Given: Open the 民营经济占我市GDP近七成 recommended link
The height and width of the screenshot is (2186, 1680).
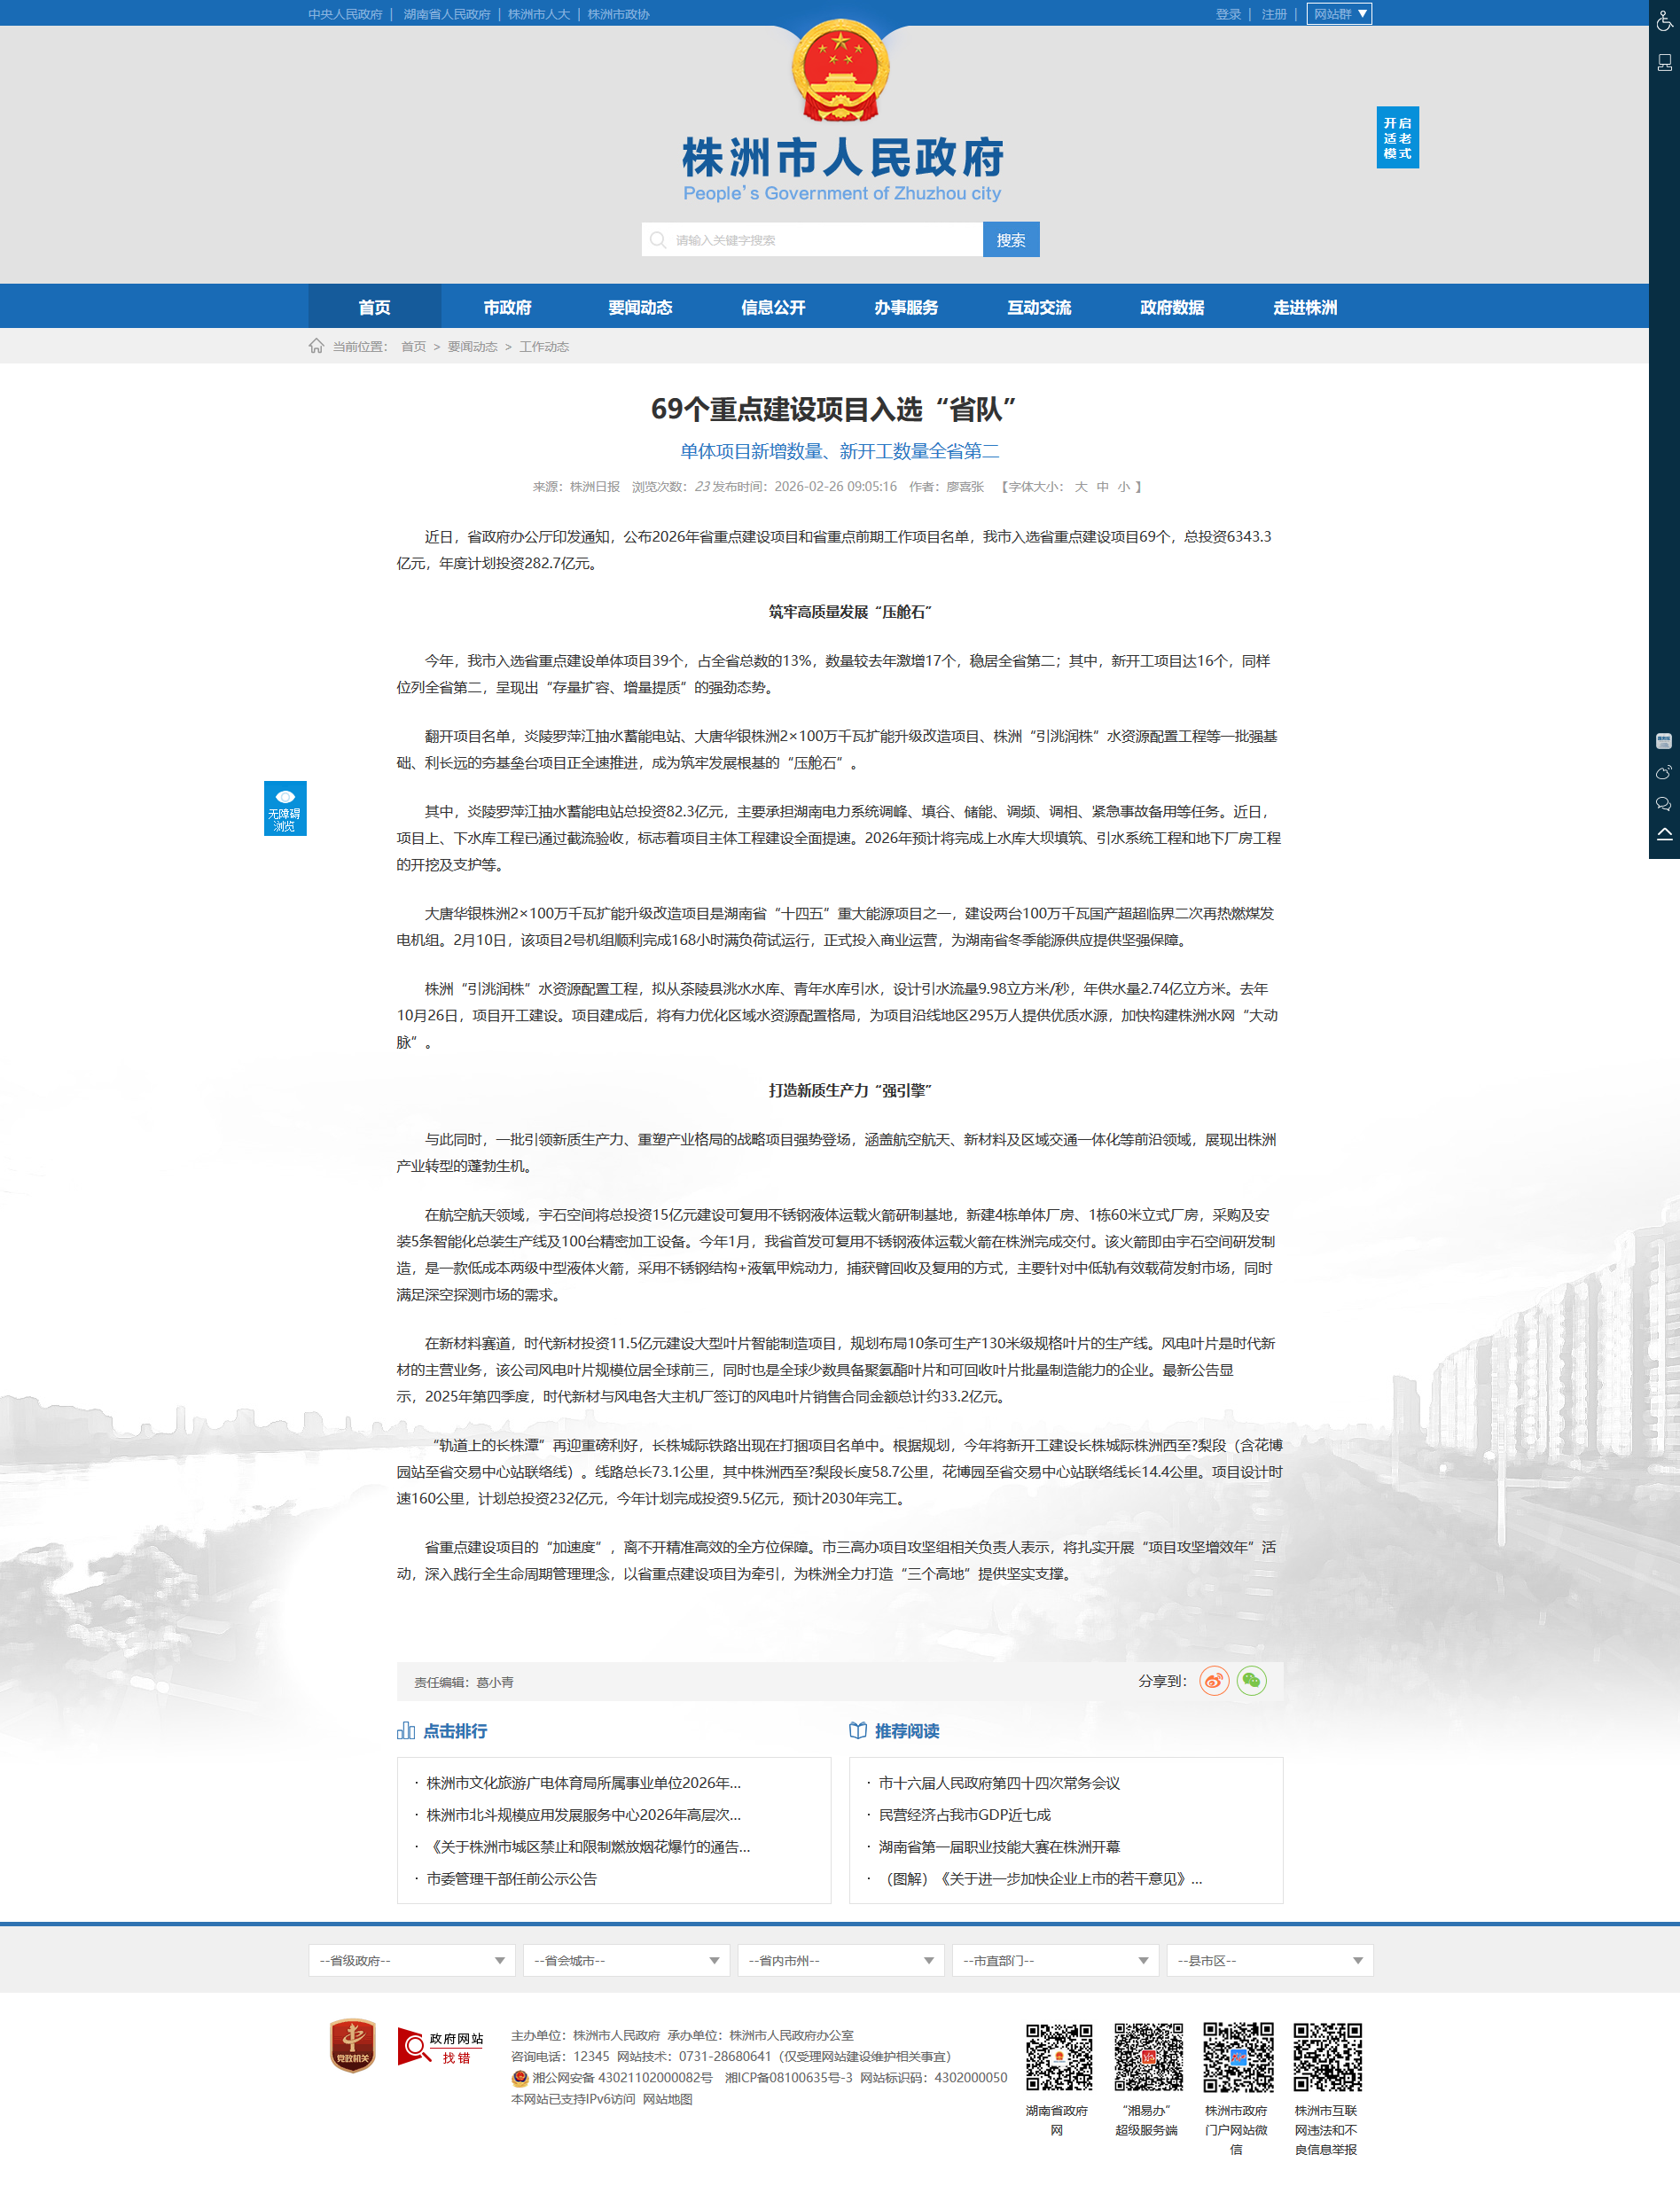Looking at the screenshot, I should point(964,1814).
